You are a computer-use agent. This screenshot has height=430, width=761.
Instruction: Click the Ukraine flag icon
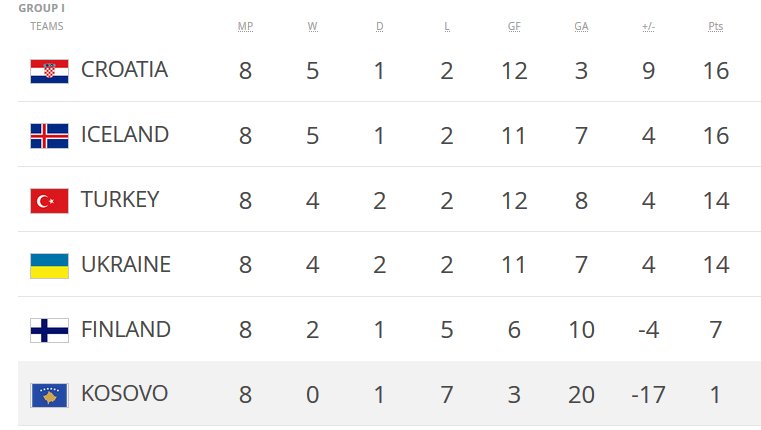(49, 265)
